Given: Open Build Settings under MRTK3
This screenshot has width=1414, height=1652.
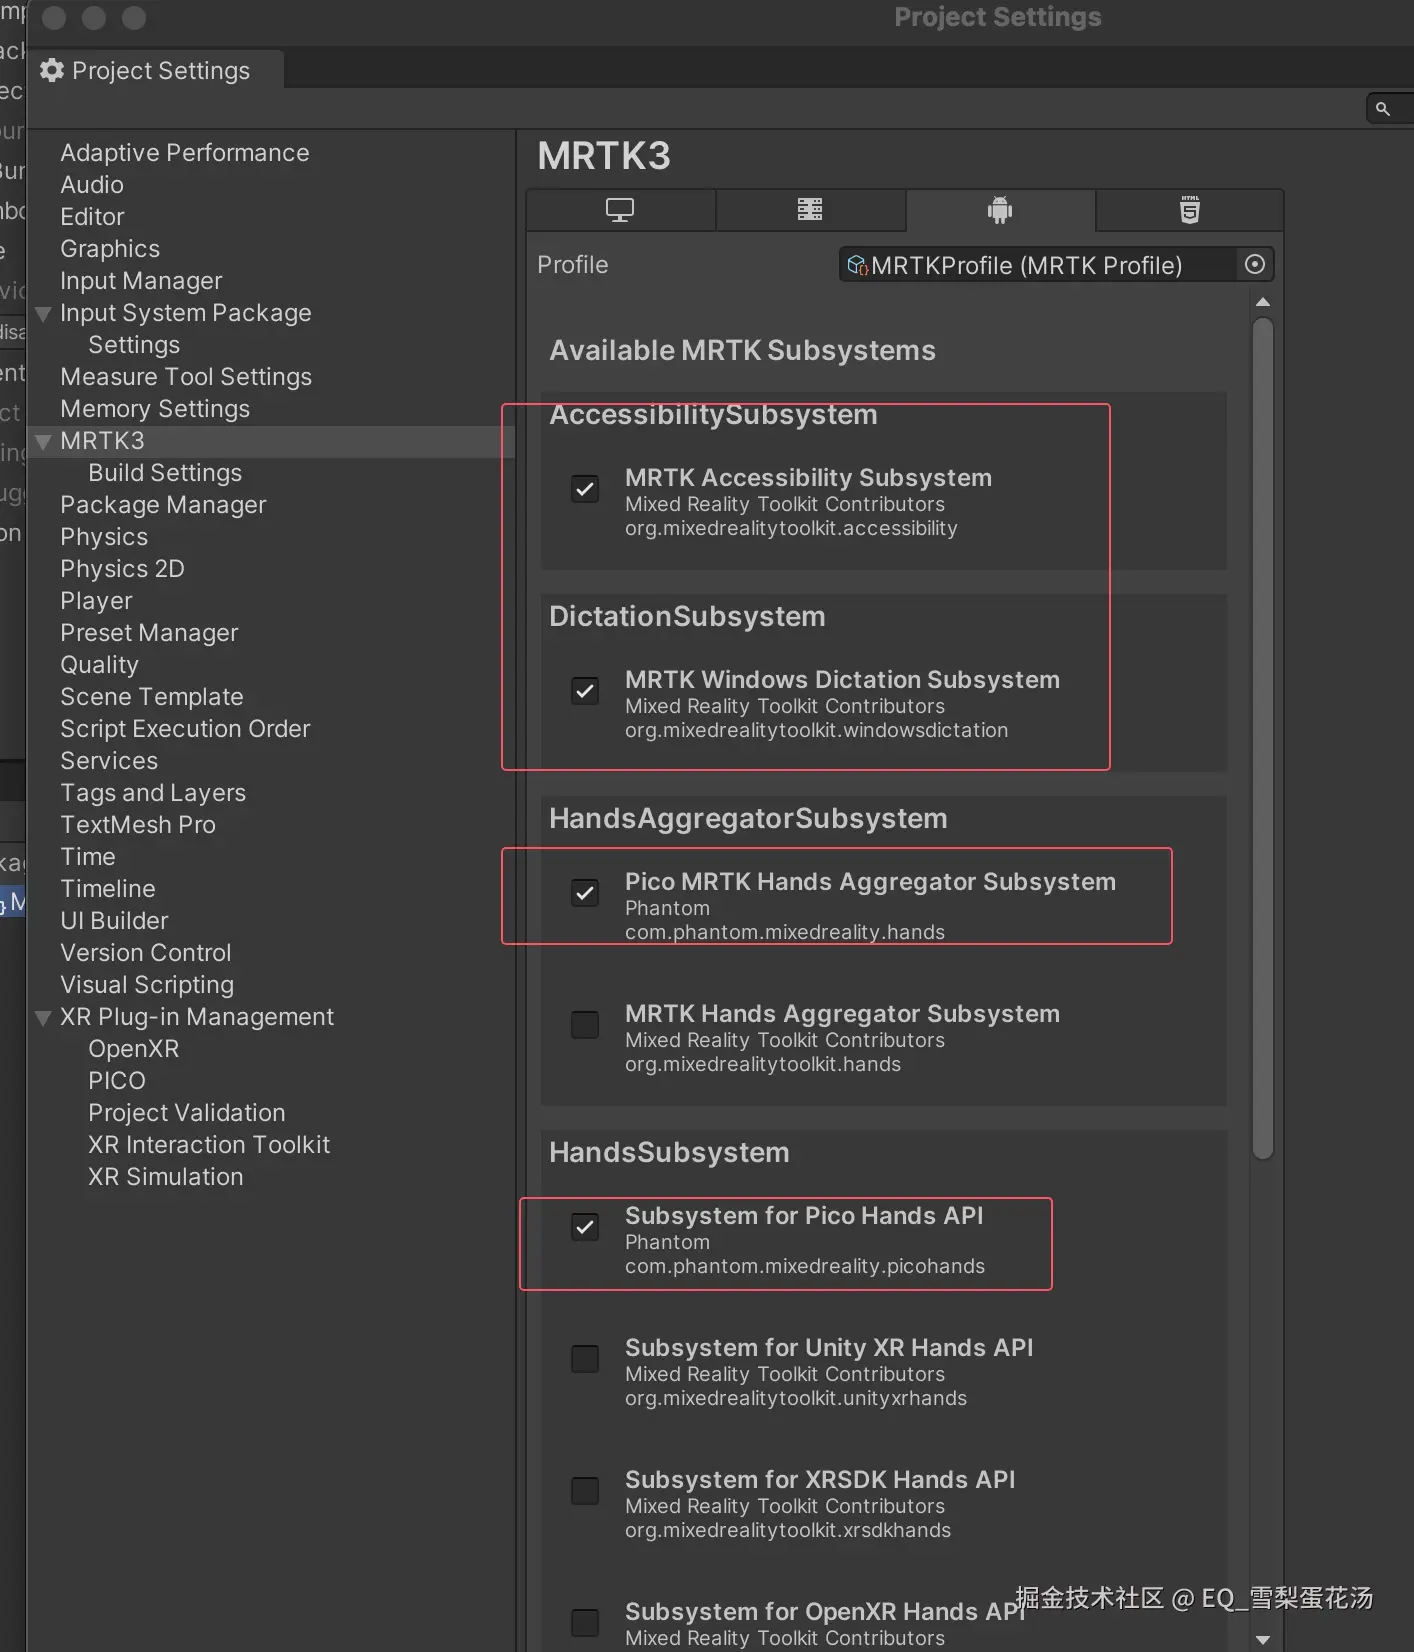Looking at the screenshot, I should click(x=165, y=473).
